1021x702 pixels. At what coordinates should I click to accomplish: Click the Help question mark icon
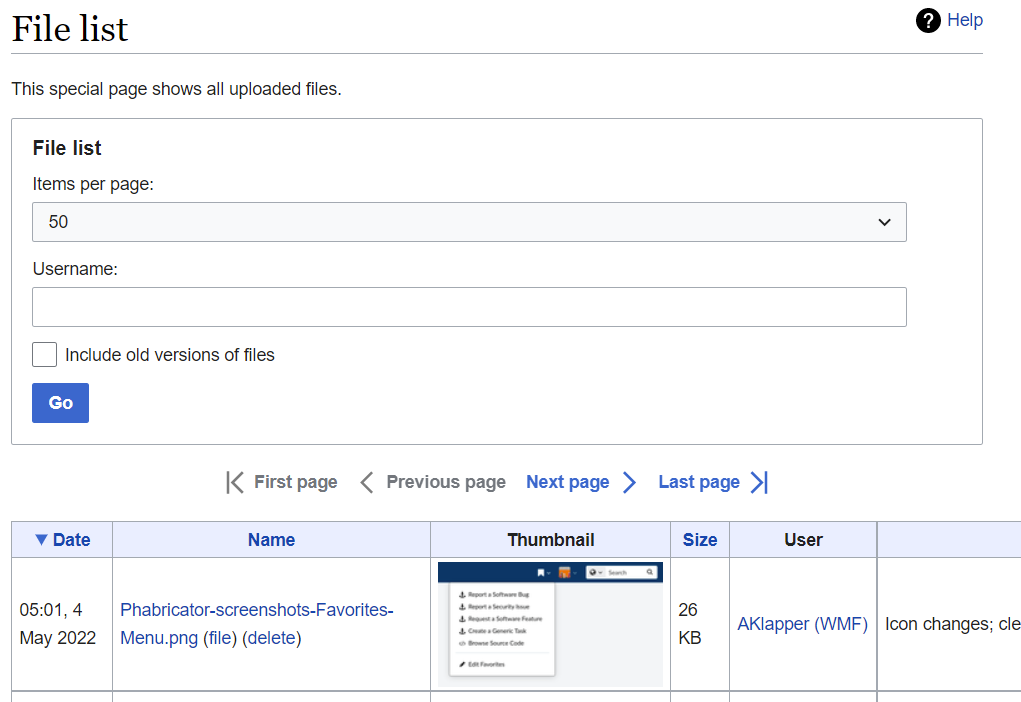tap(928, 20)
